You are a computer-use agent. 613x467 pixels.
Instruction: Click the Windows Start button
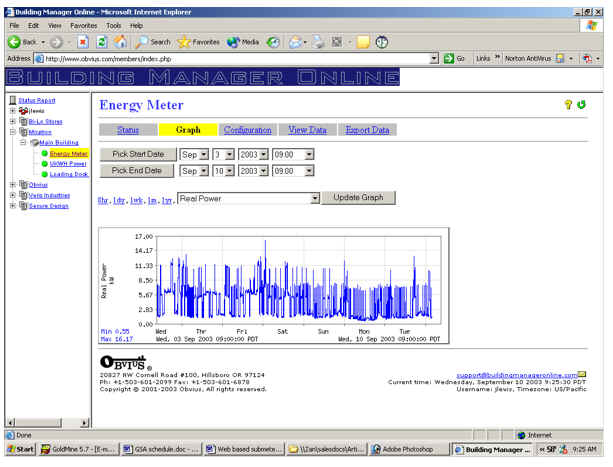(21, 449)
